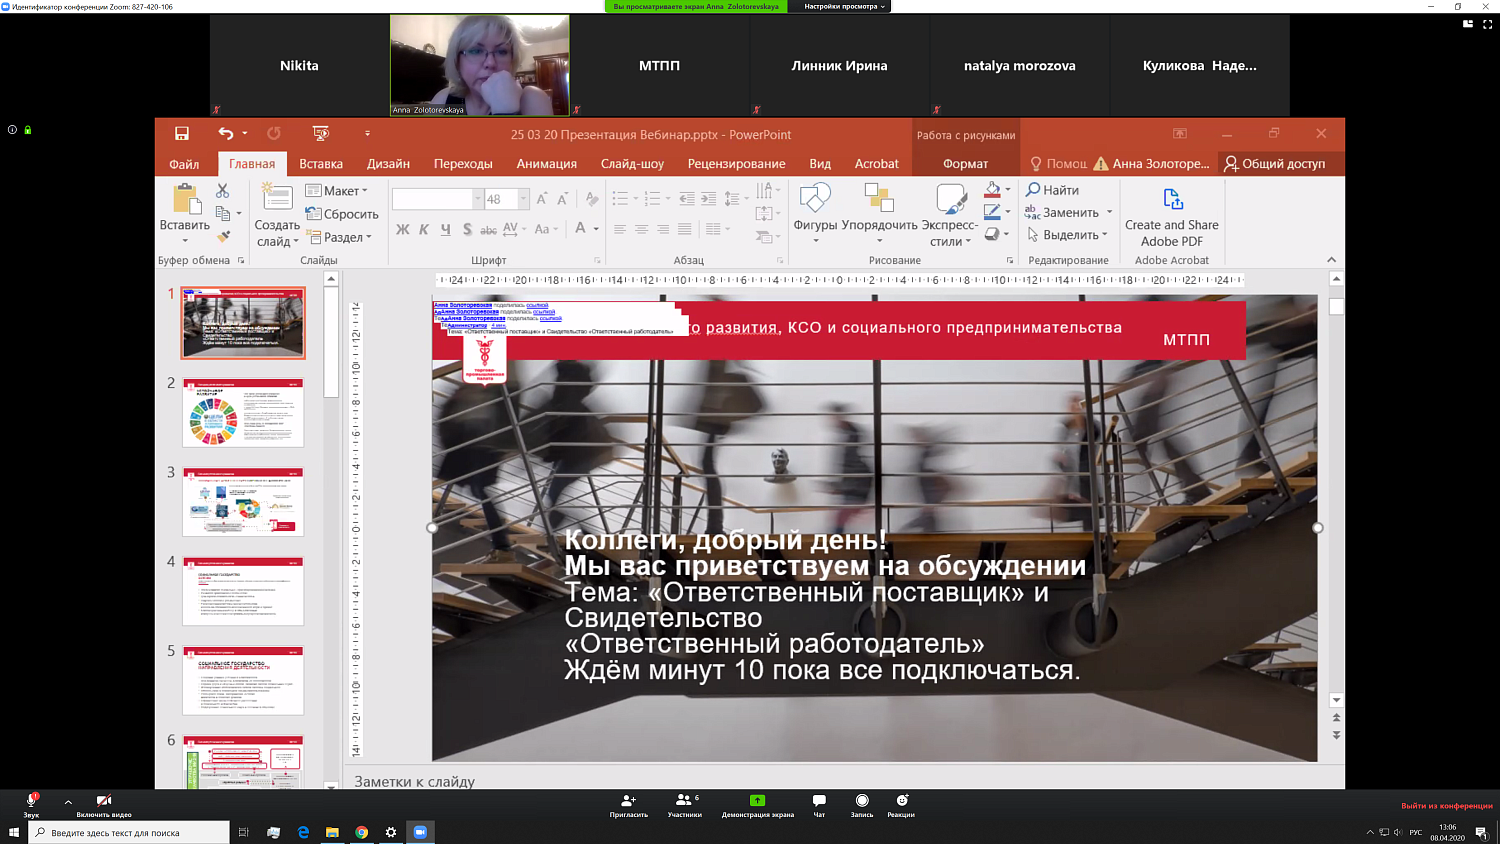Viewport: 1500px width, 844px height.
Task: Click the Increase font size icon
Action: [541, 199]
